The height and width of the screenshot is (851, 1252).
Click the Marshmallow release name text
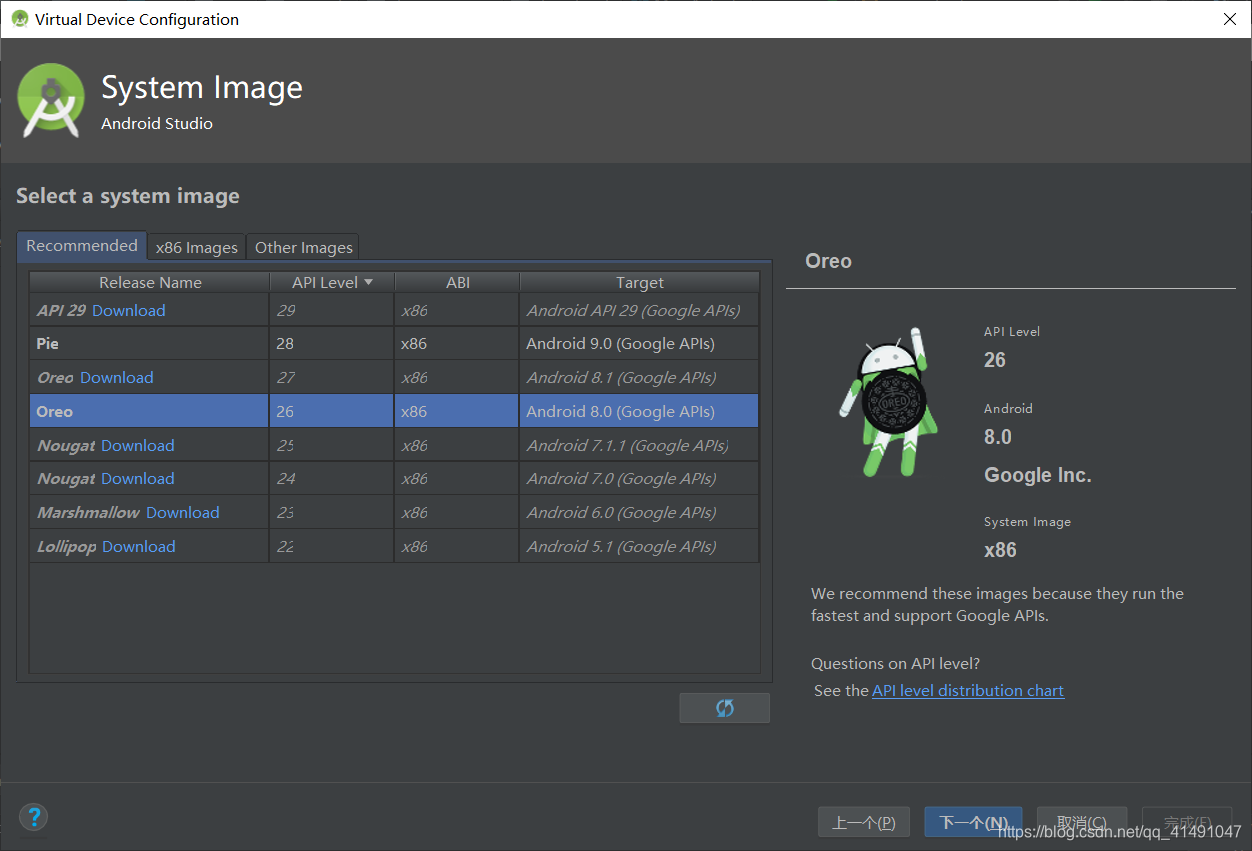coord(88,512)
